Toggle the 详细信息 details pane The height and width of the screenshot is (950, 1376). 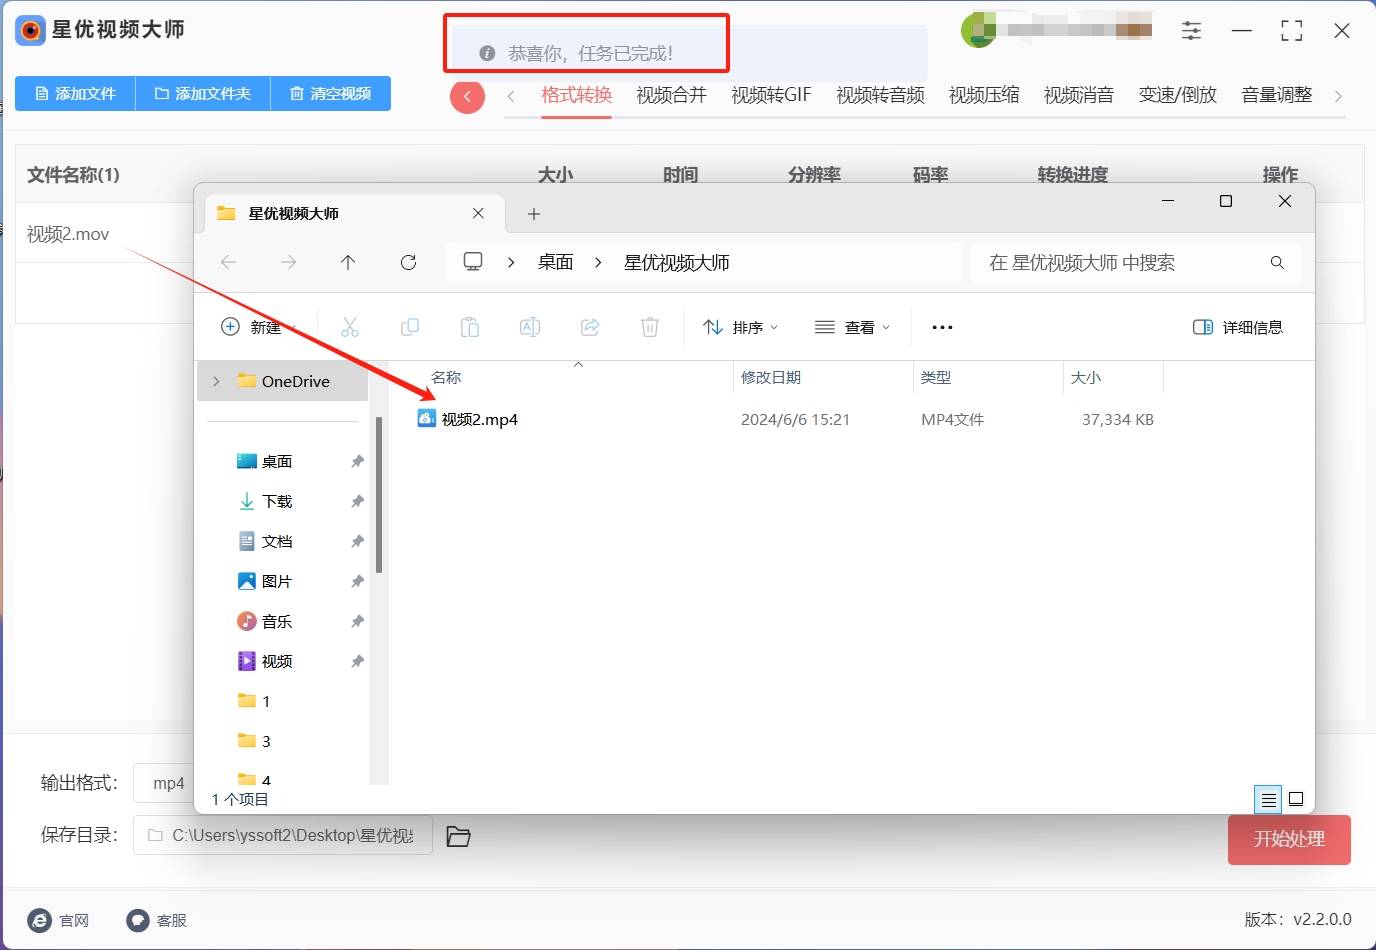[1238, 327]
